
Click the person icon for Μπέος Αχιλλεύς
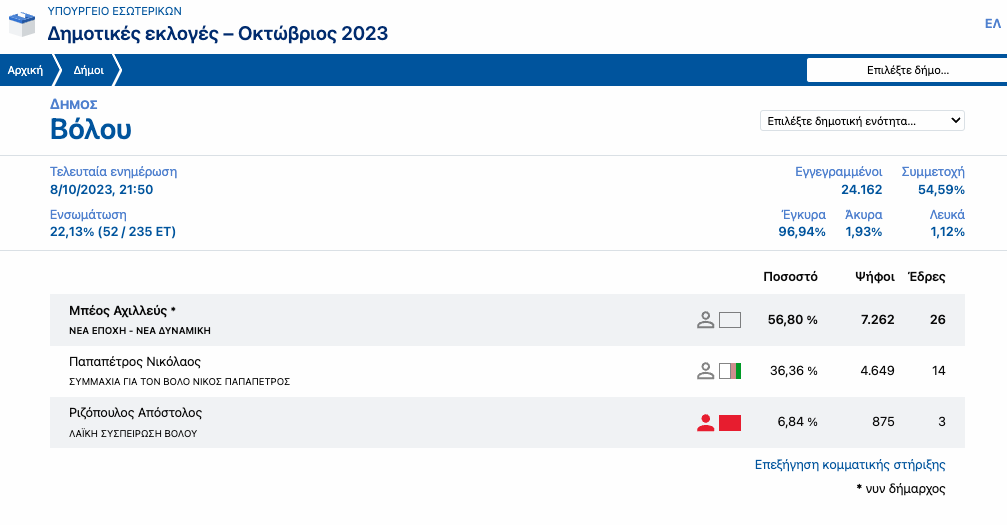click(706, 320)
